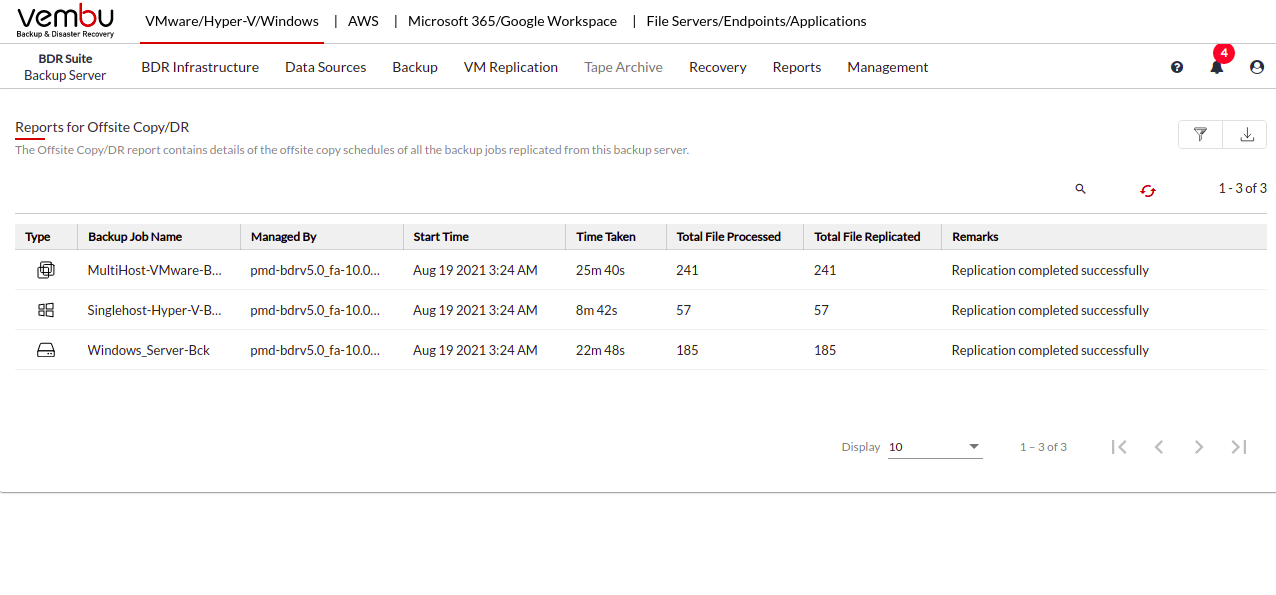
Task: Click the 25m 40s time taken value
Action: coord(601,270)
